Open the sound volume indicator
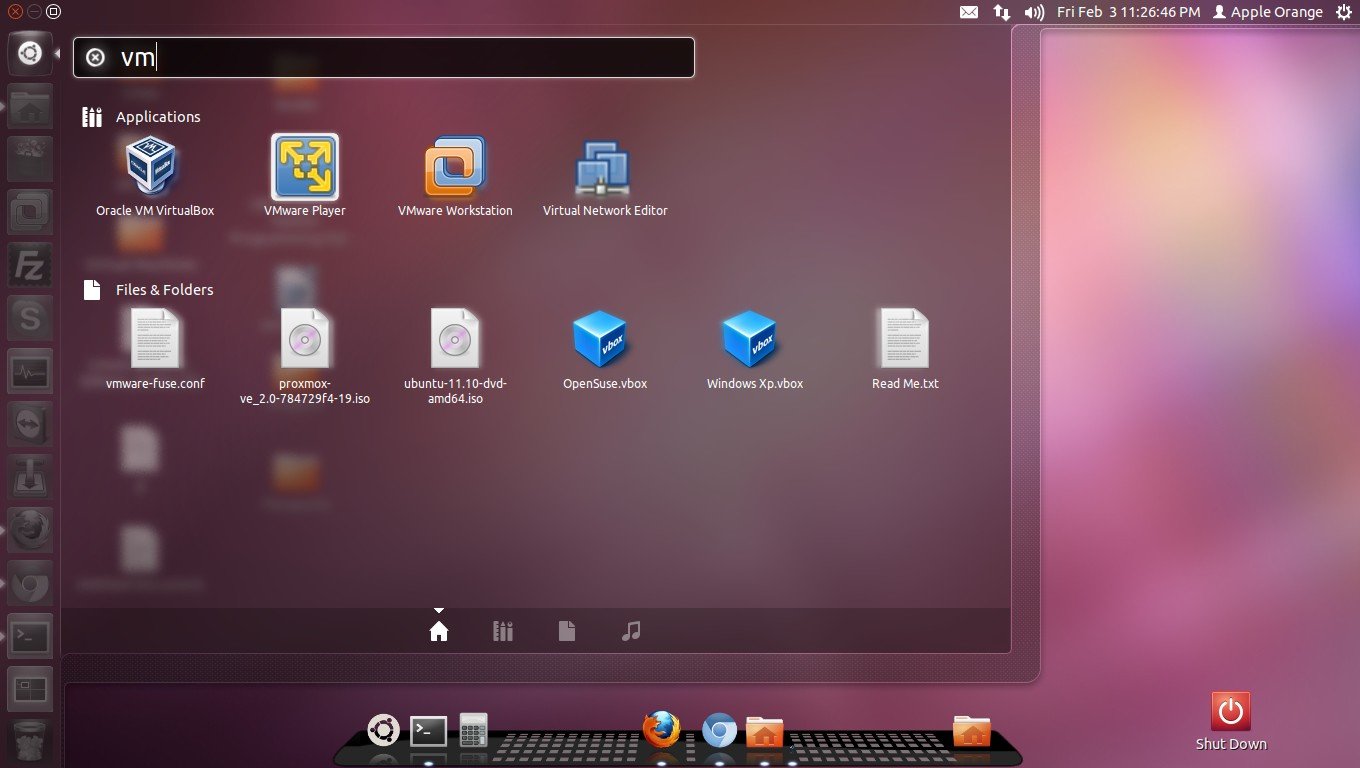The image size is (1360, 768). click(1034, 12)
